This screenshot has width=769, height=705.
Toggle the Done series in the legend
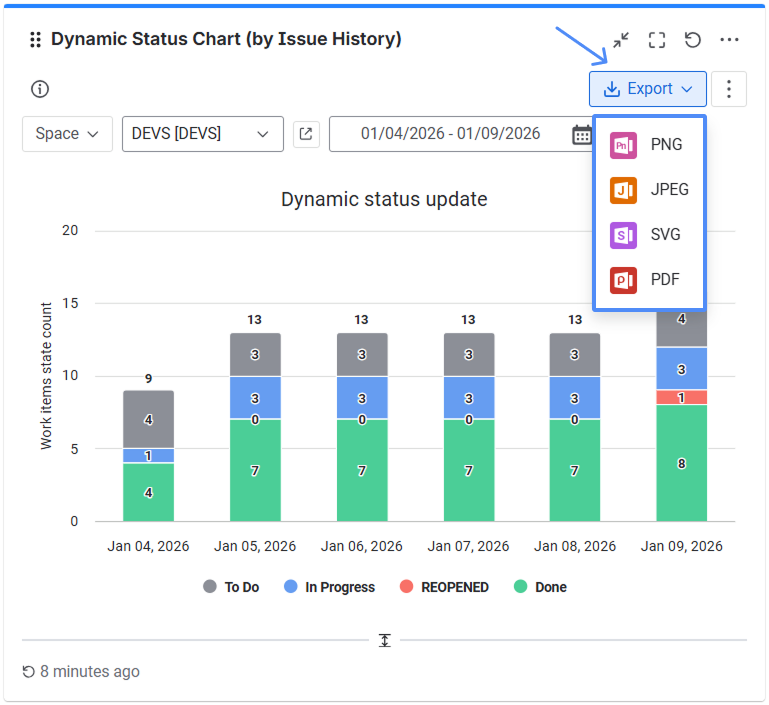tap(540, 587)
